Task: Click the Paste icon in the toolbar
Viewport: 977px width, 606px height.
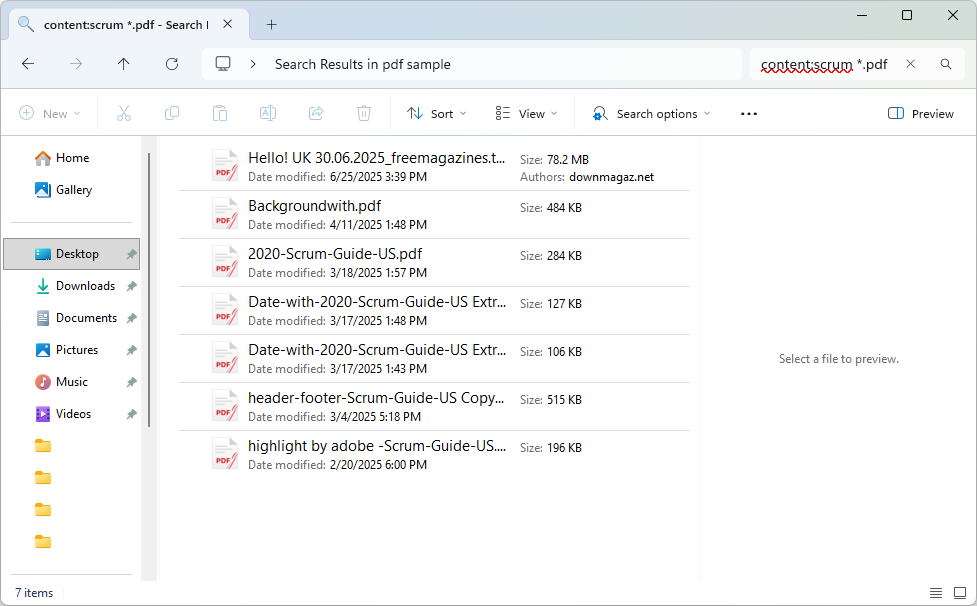Action: (x=219, y=113)
